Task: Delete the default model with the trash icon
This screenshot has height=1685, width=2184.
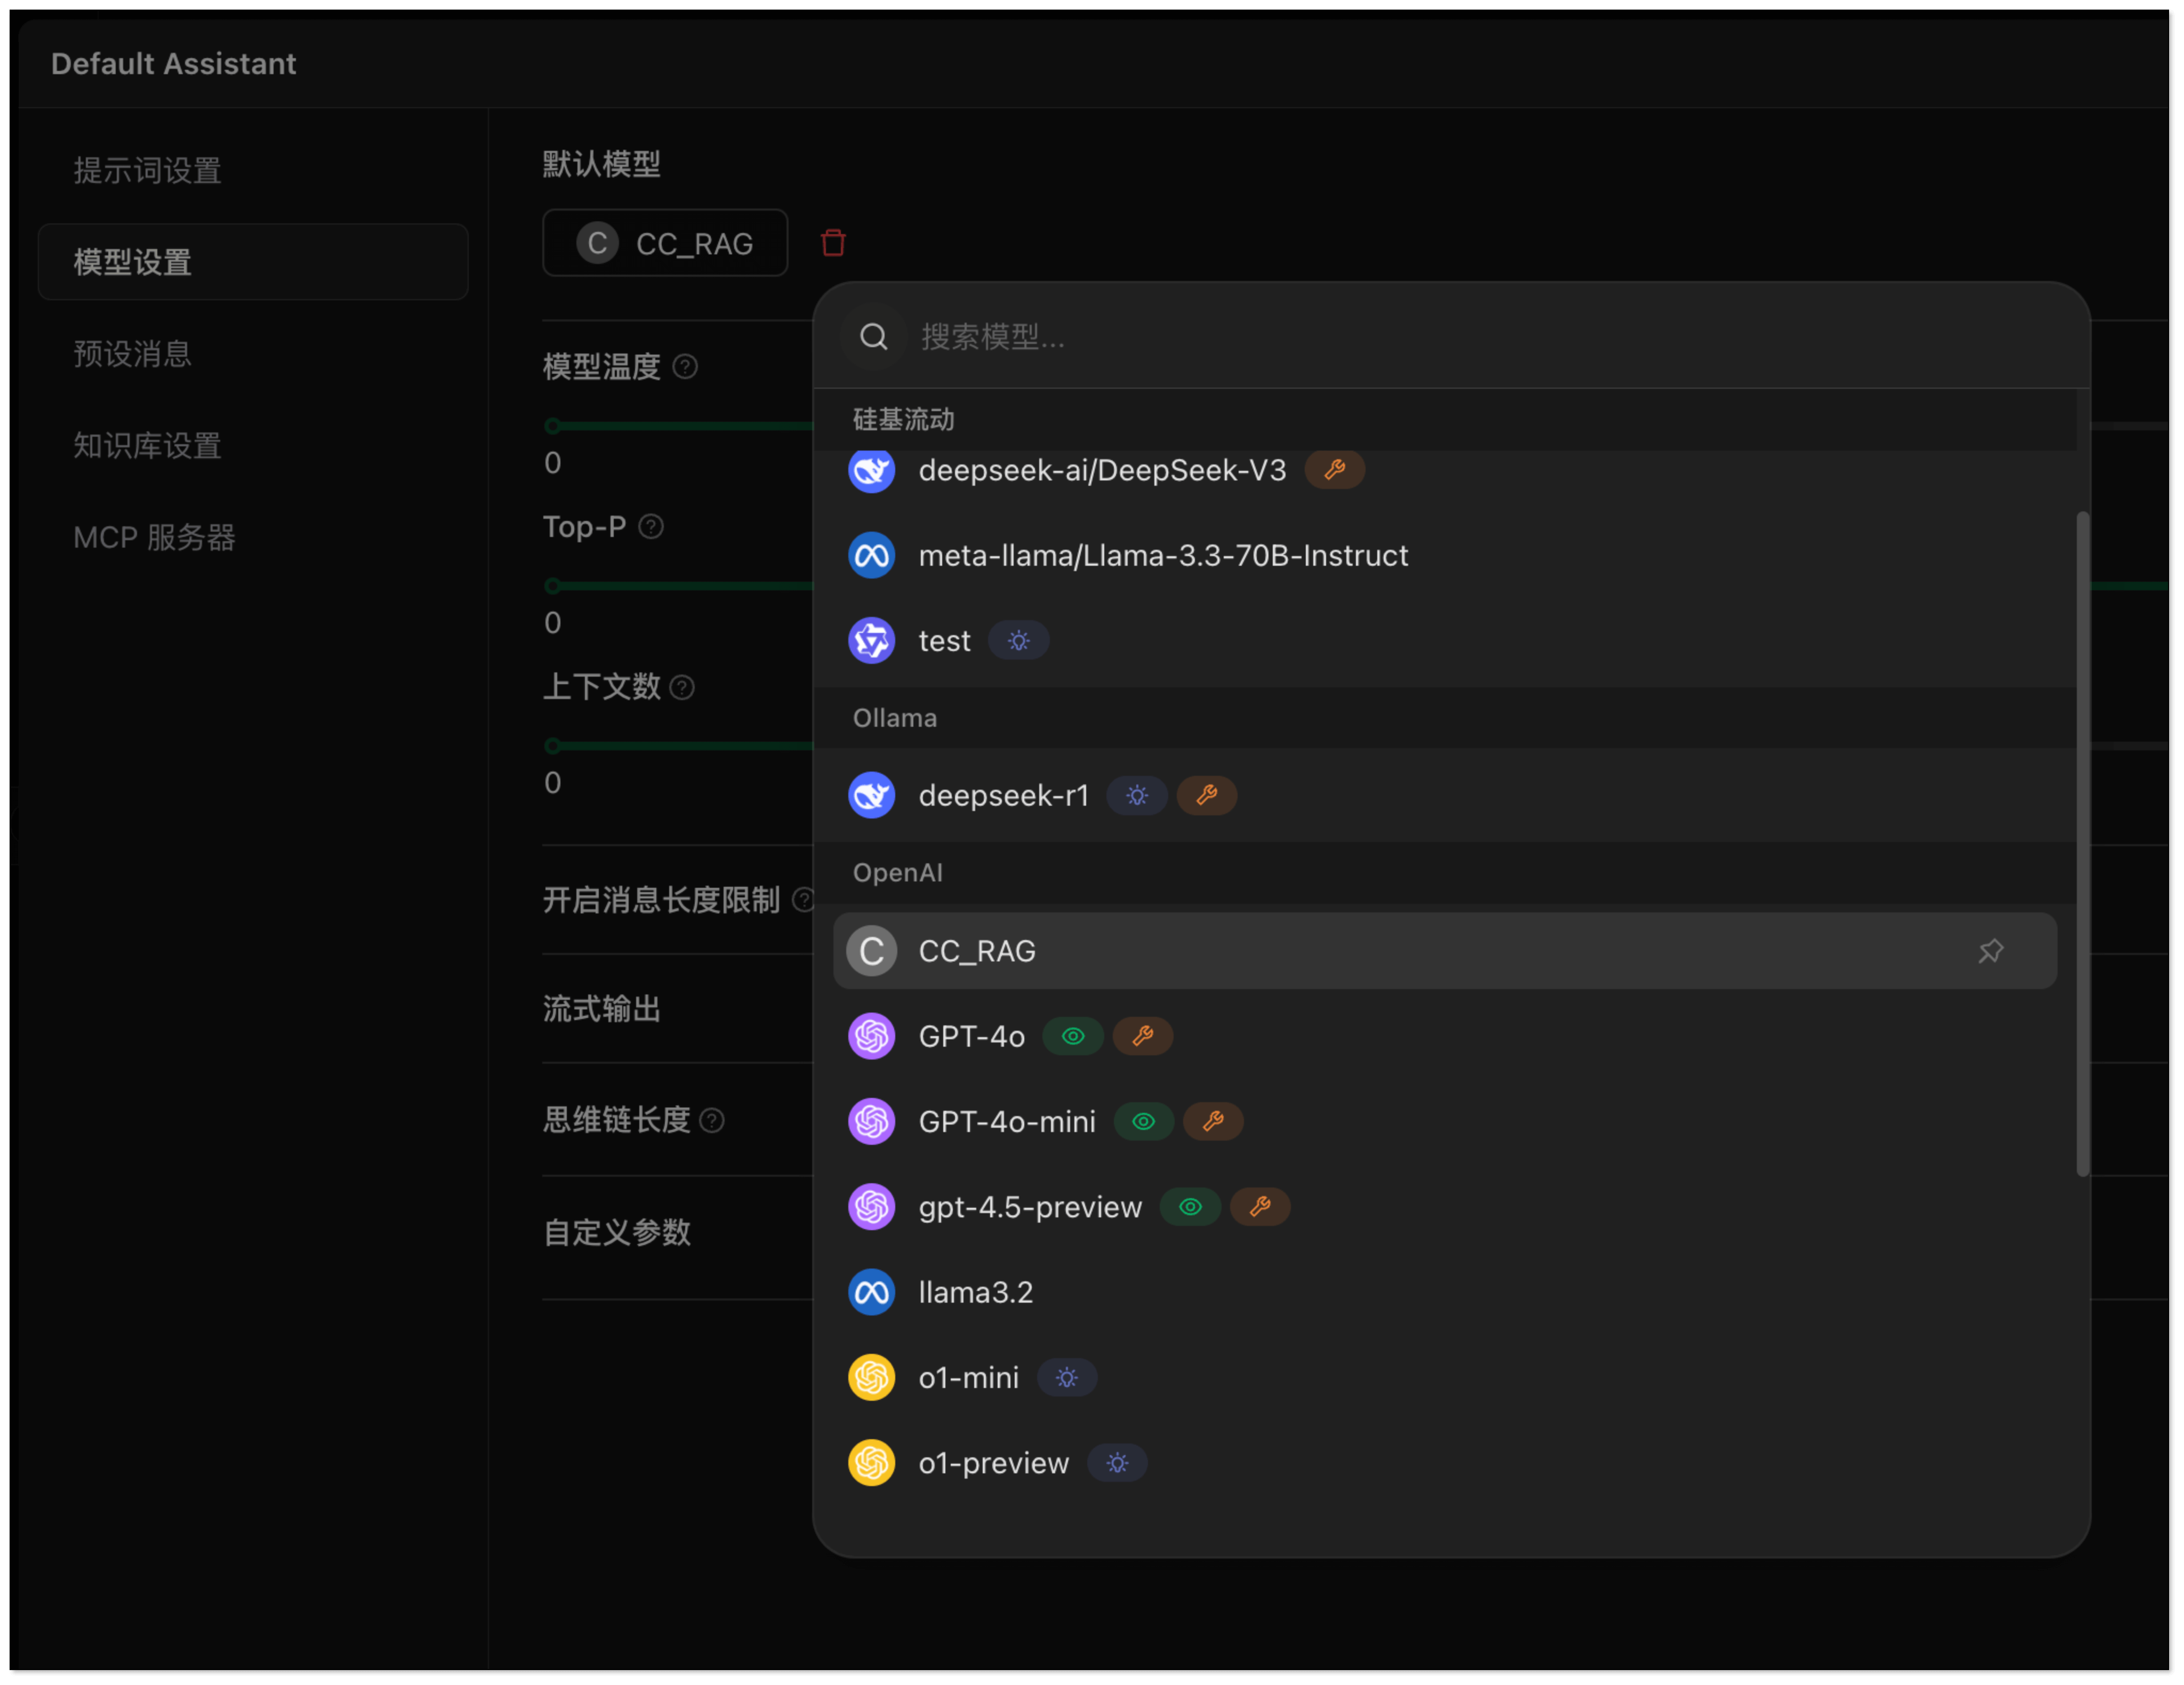Action: 833,243
